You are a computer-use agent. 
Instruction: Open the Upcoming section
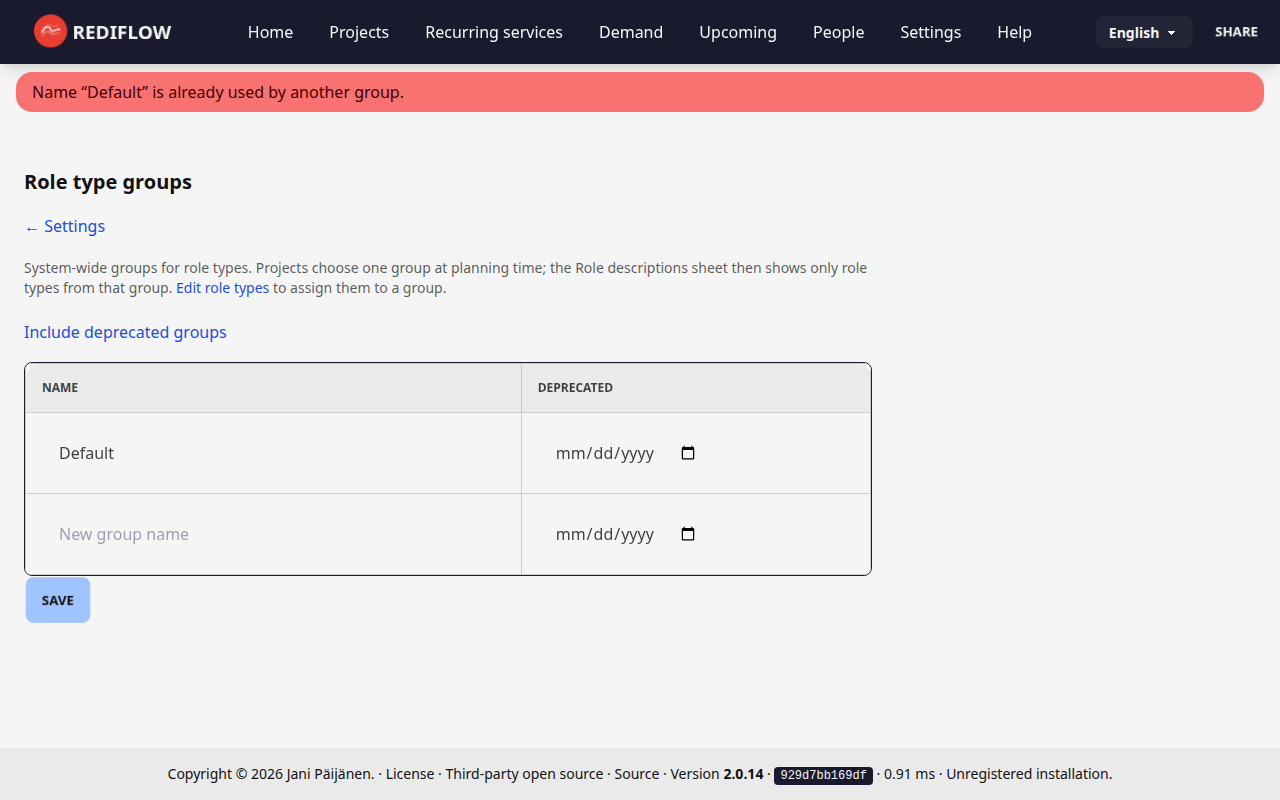737,32
